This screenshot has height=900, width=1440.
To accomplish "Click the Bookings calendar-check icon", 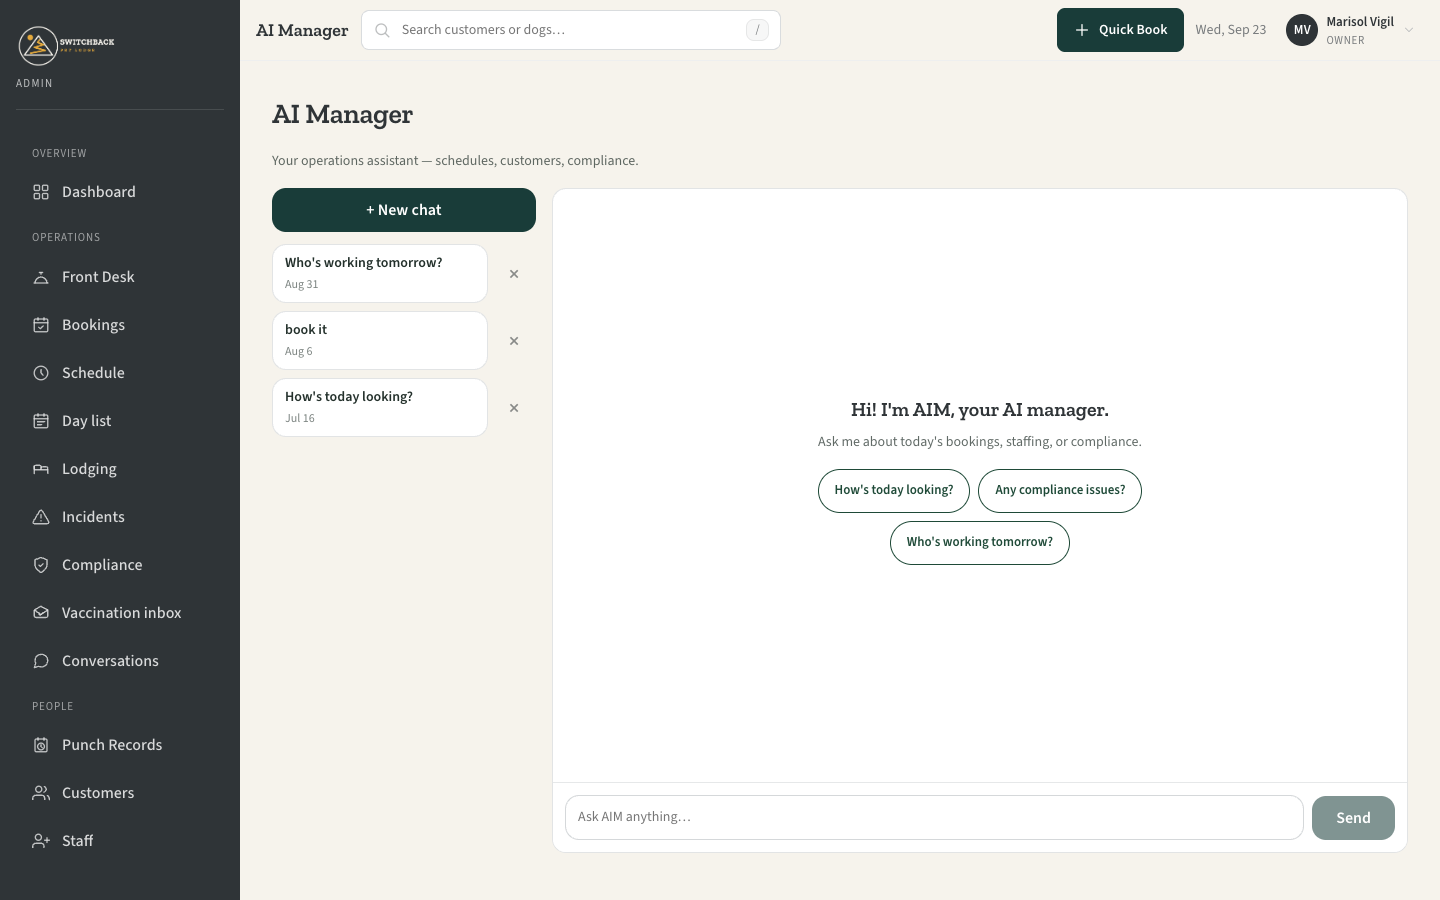I will 41,325.
